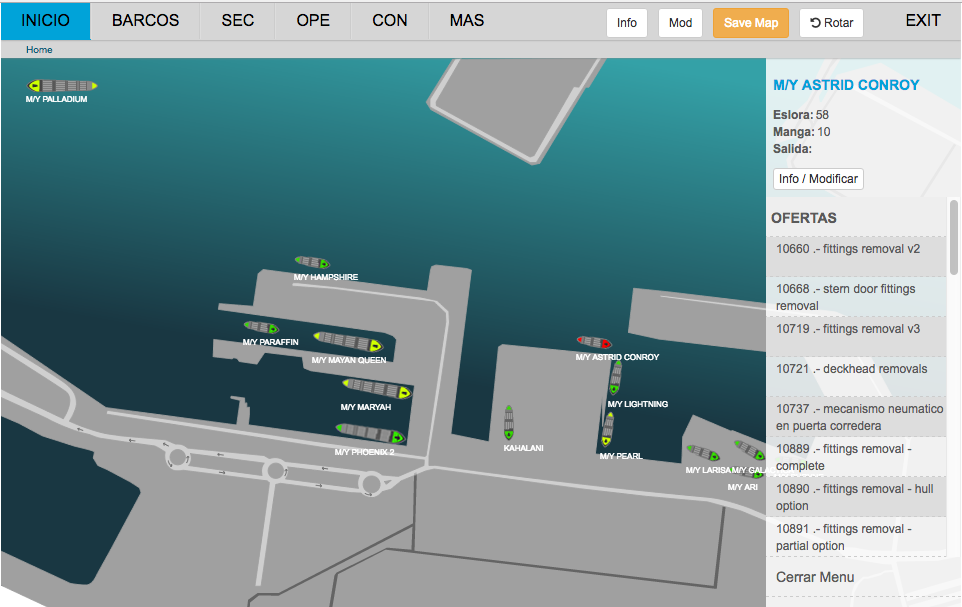962x607 pixels.
Task: Click the M/Y Phoenix 2 ship icon
Action: pyautogui.click(x=370, y=433)
